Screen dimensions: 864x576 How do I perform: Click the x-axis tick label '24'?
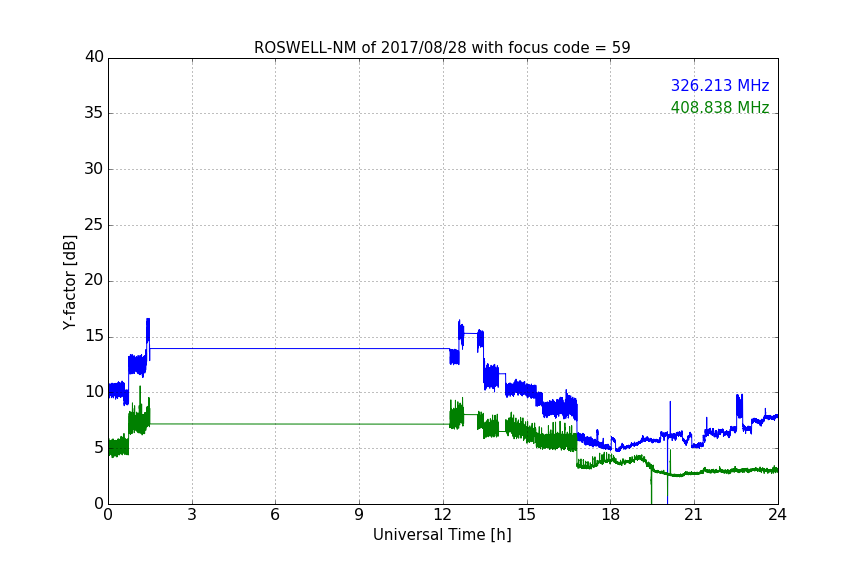[777, 515]
